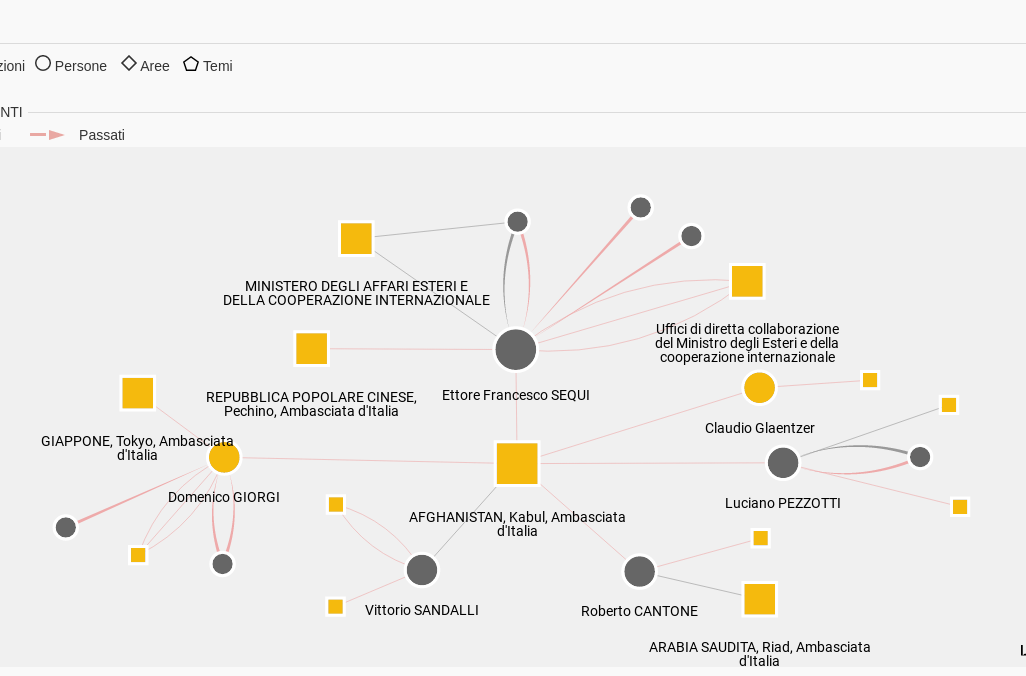This screenshot has height=676, width=1026.
Task: Select small yellow square linked to Claudio Glaentzer
Action: (x=870, y=380)
